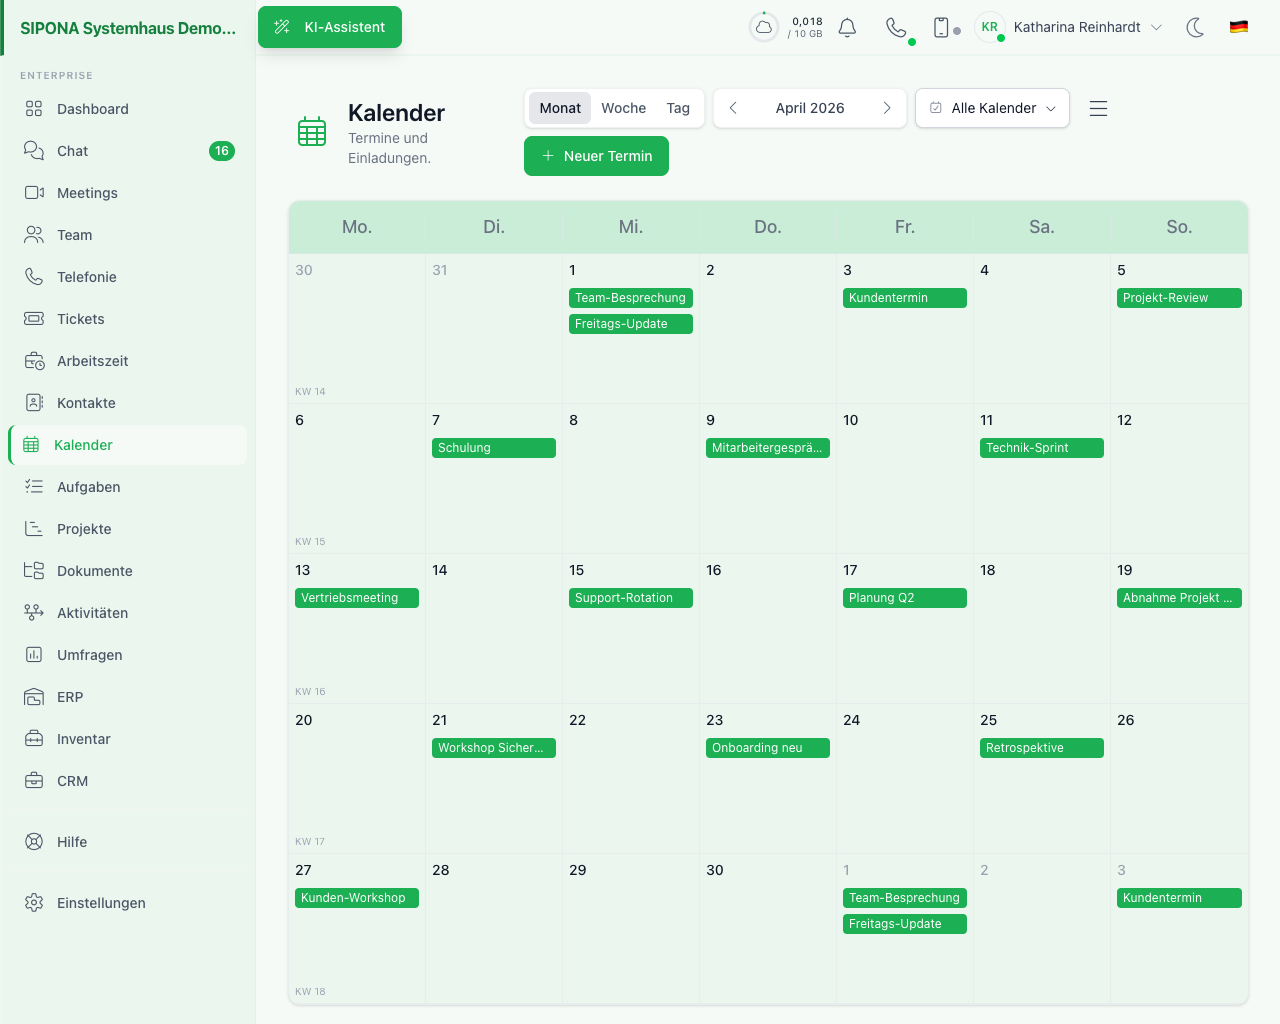1280x1024 pixels.
Task: Click the KW 16 week label
Action: point(310,692)
